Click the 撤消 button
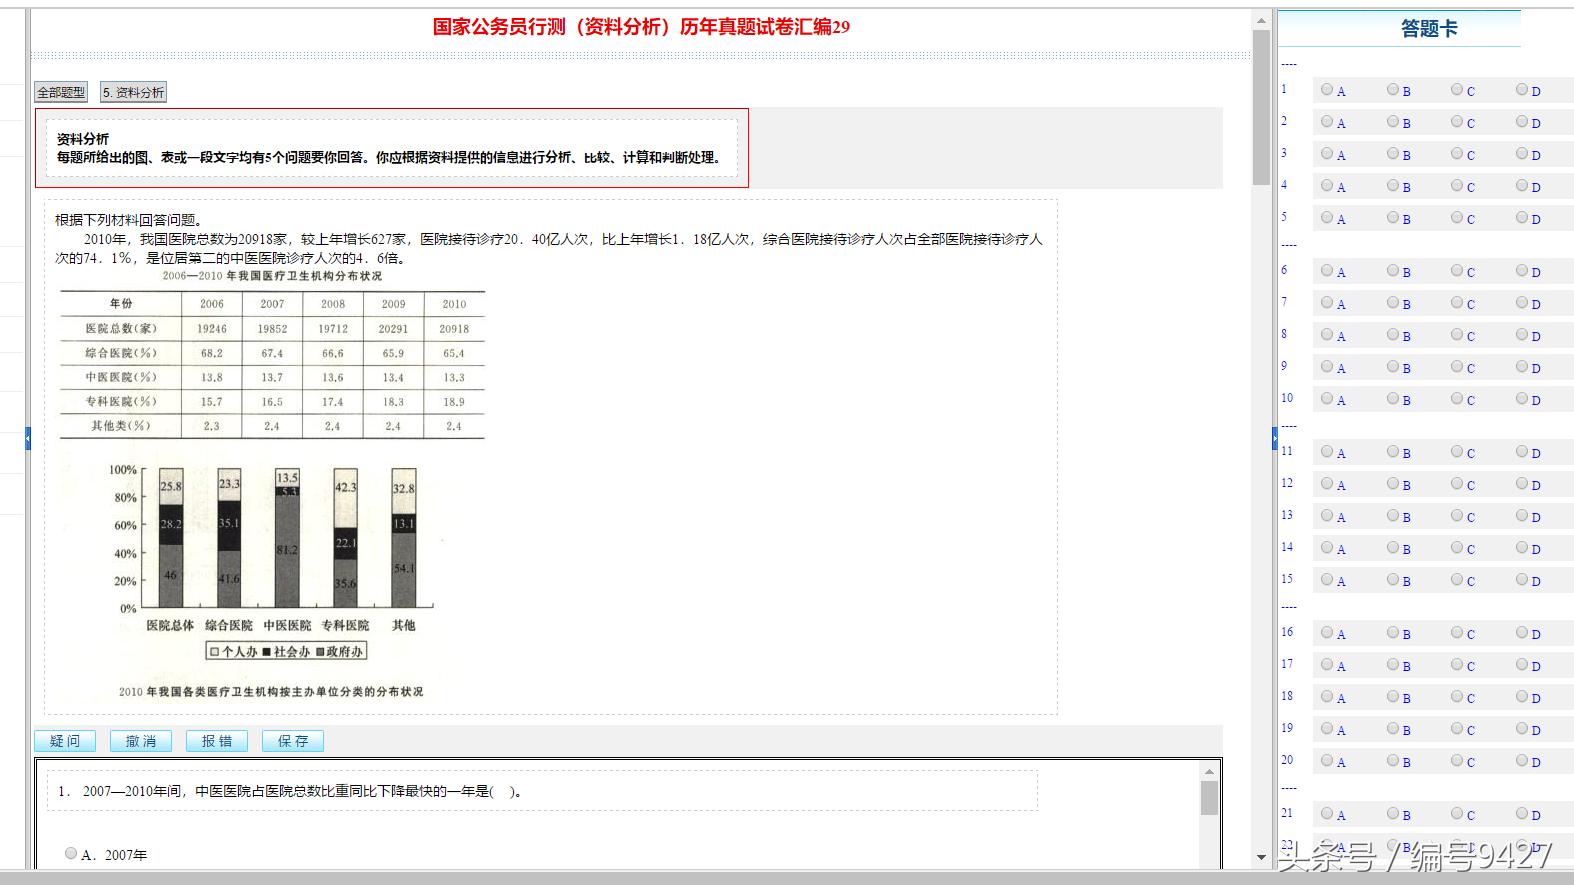The image size is (1574, 885). point(141,741)
